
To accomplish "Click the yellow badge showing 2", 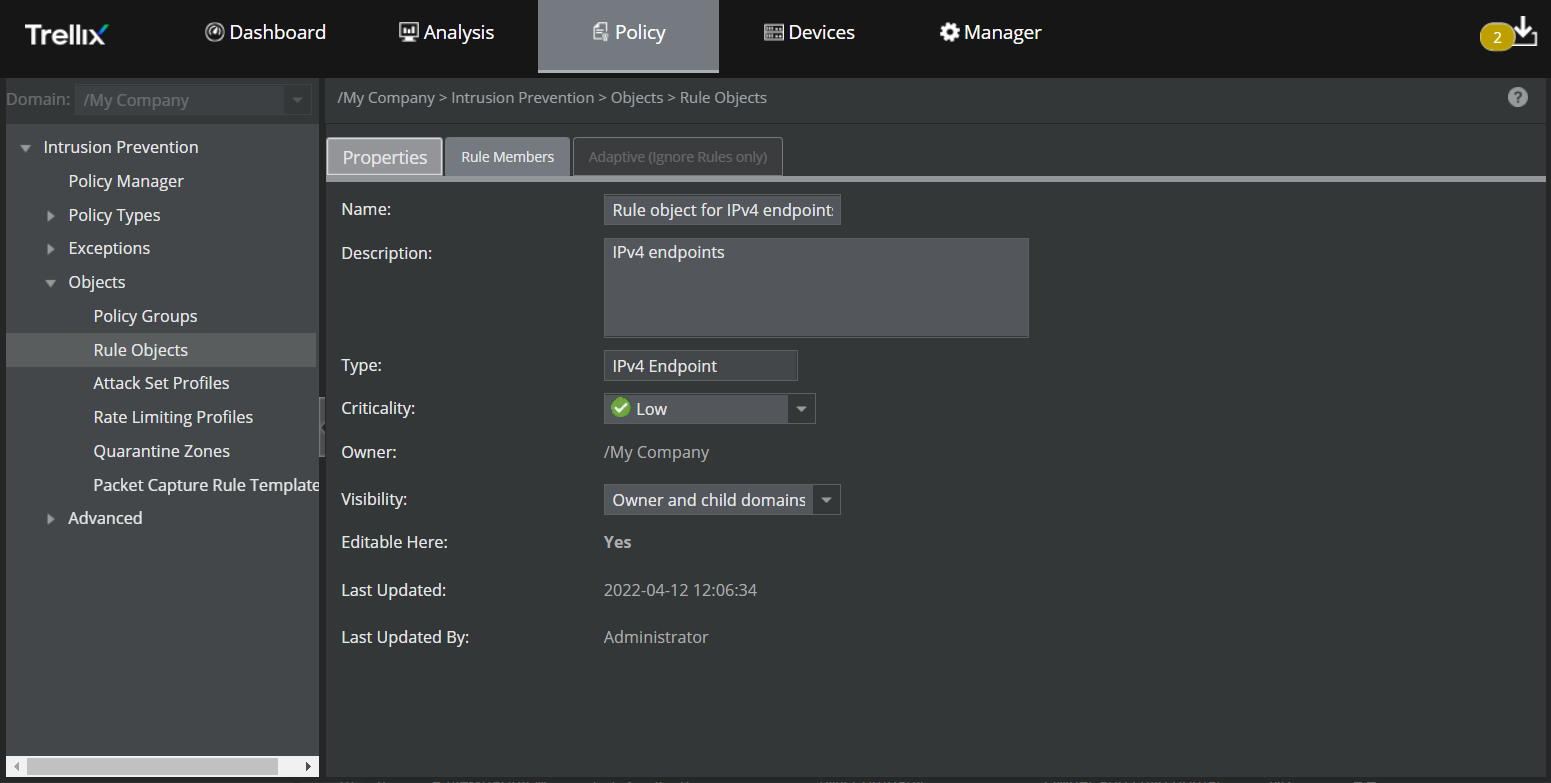I will click(1497, 38).
